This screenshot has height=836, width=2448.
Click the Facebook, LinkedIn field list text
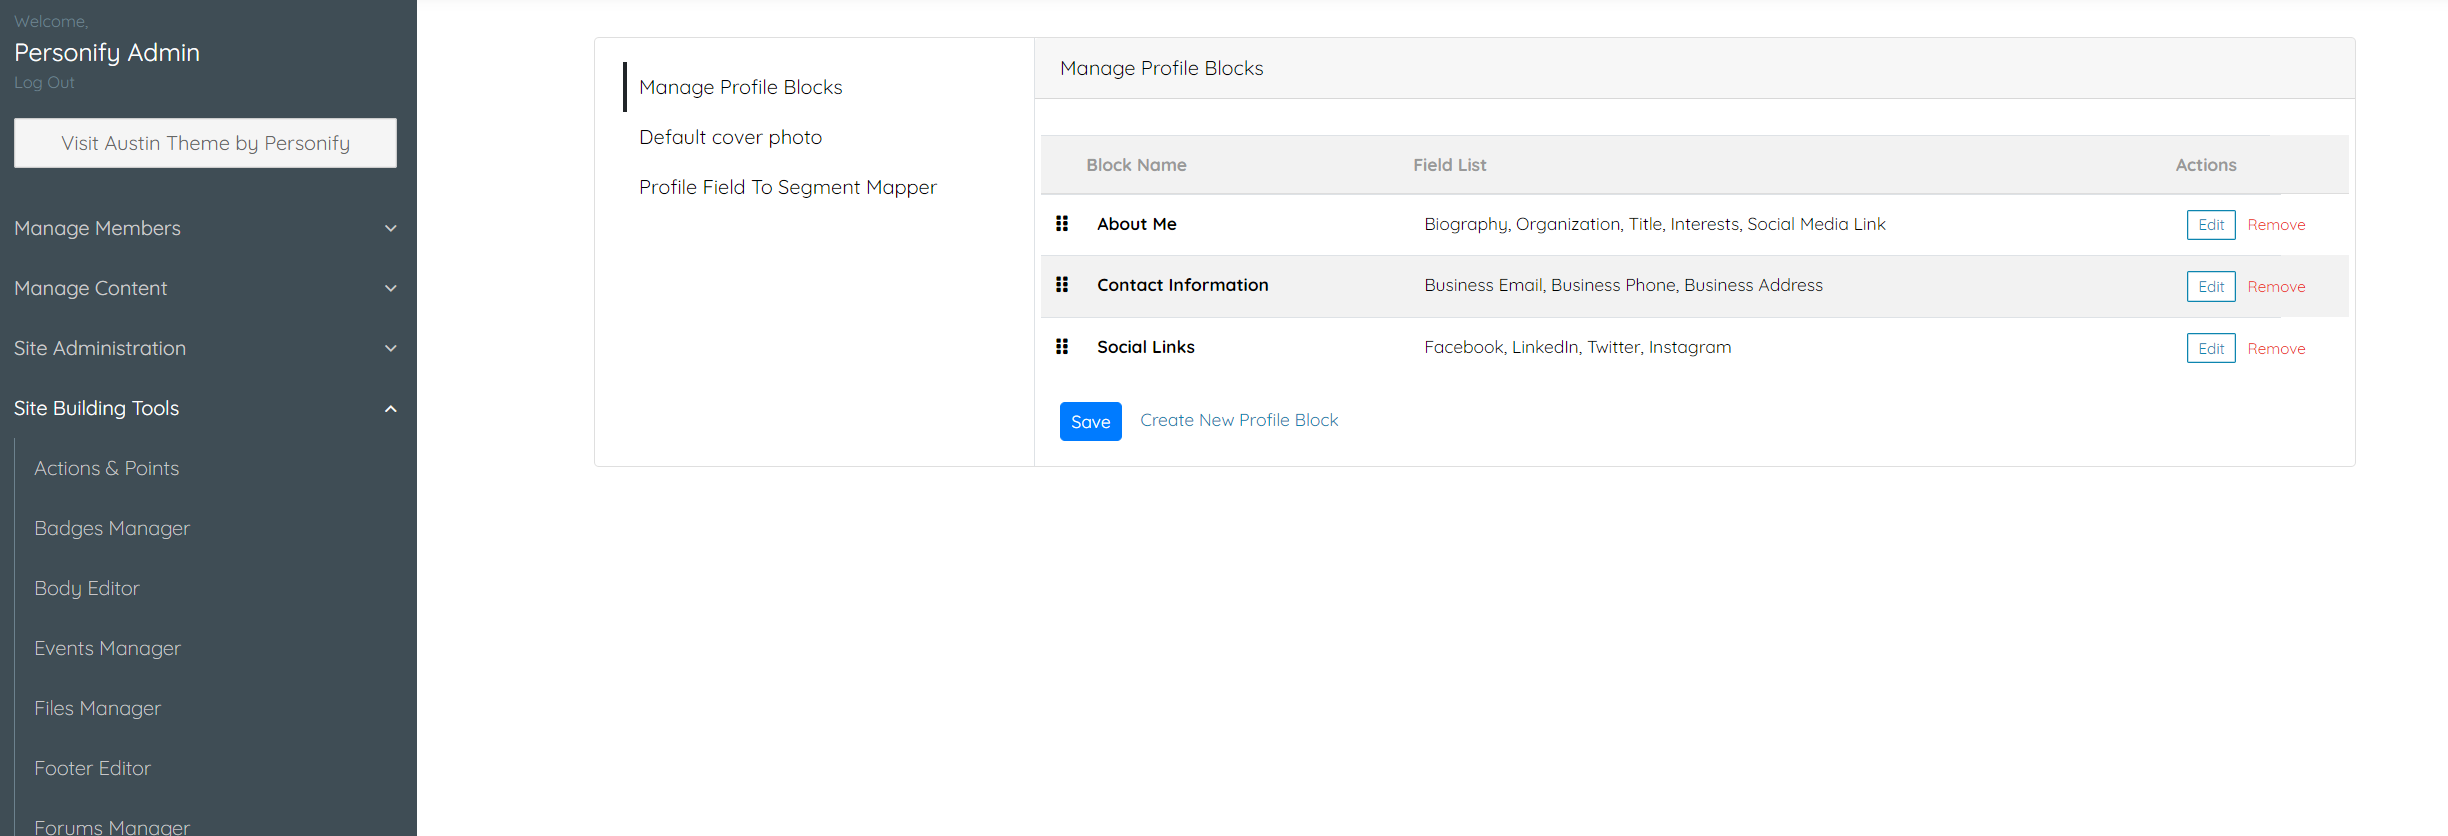point(1578,347)
